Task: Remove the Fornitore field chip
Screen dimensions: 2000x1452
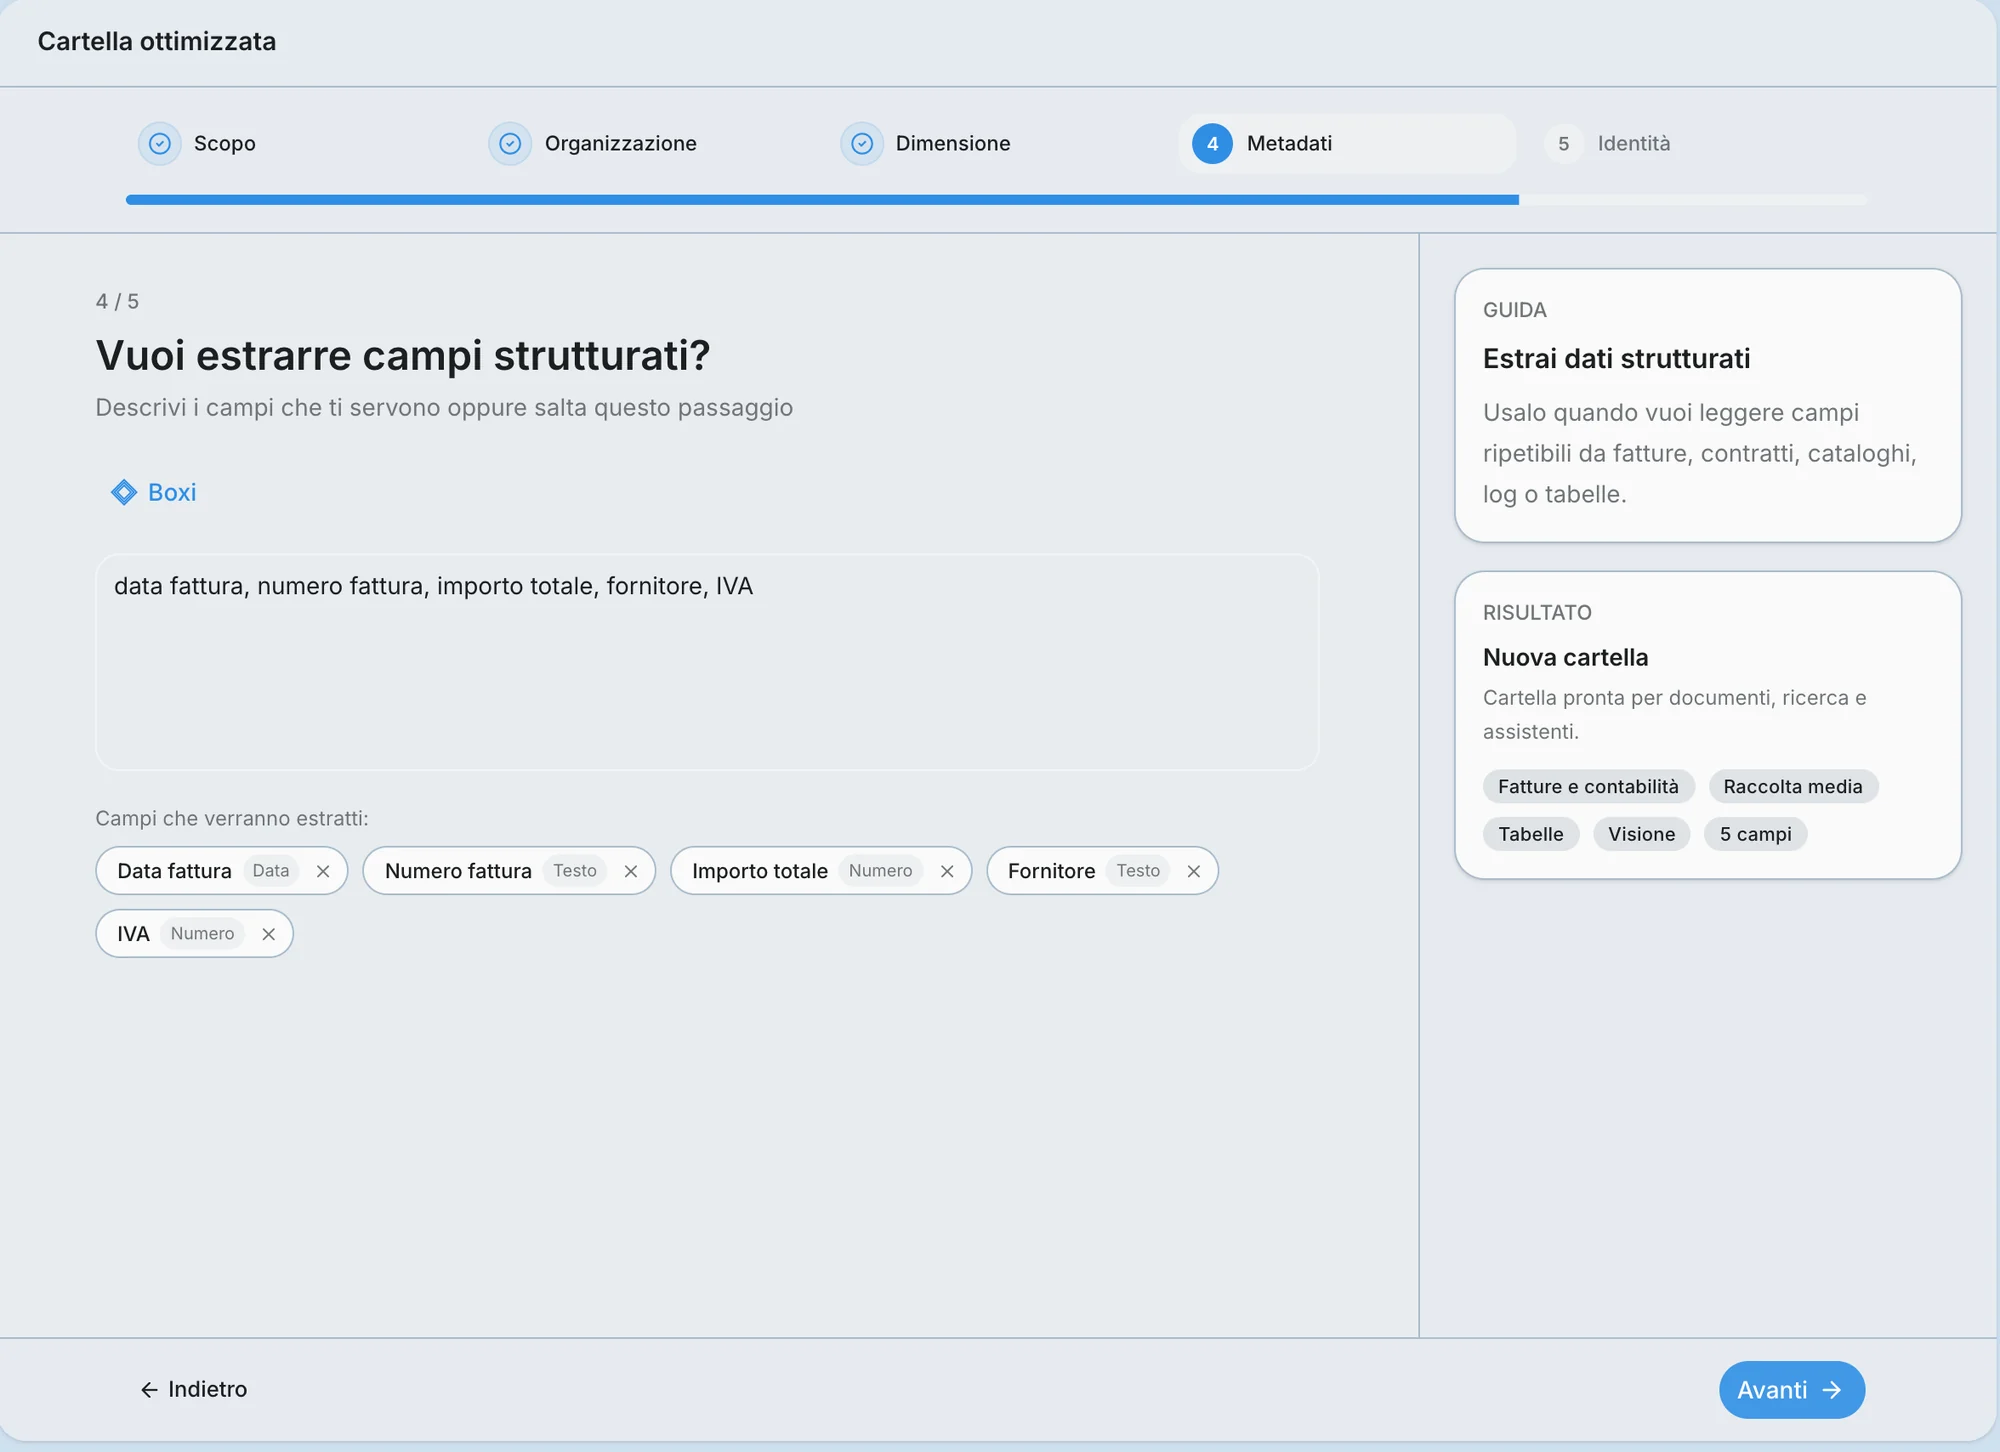Action: [x=1194, y=871]
